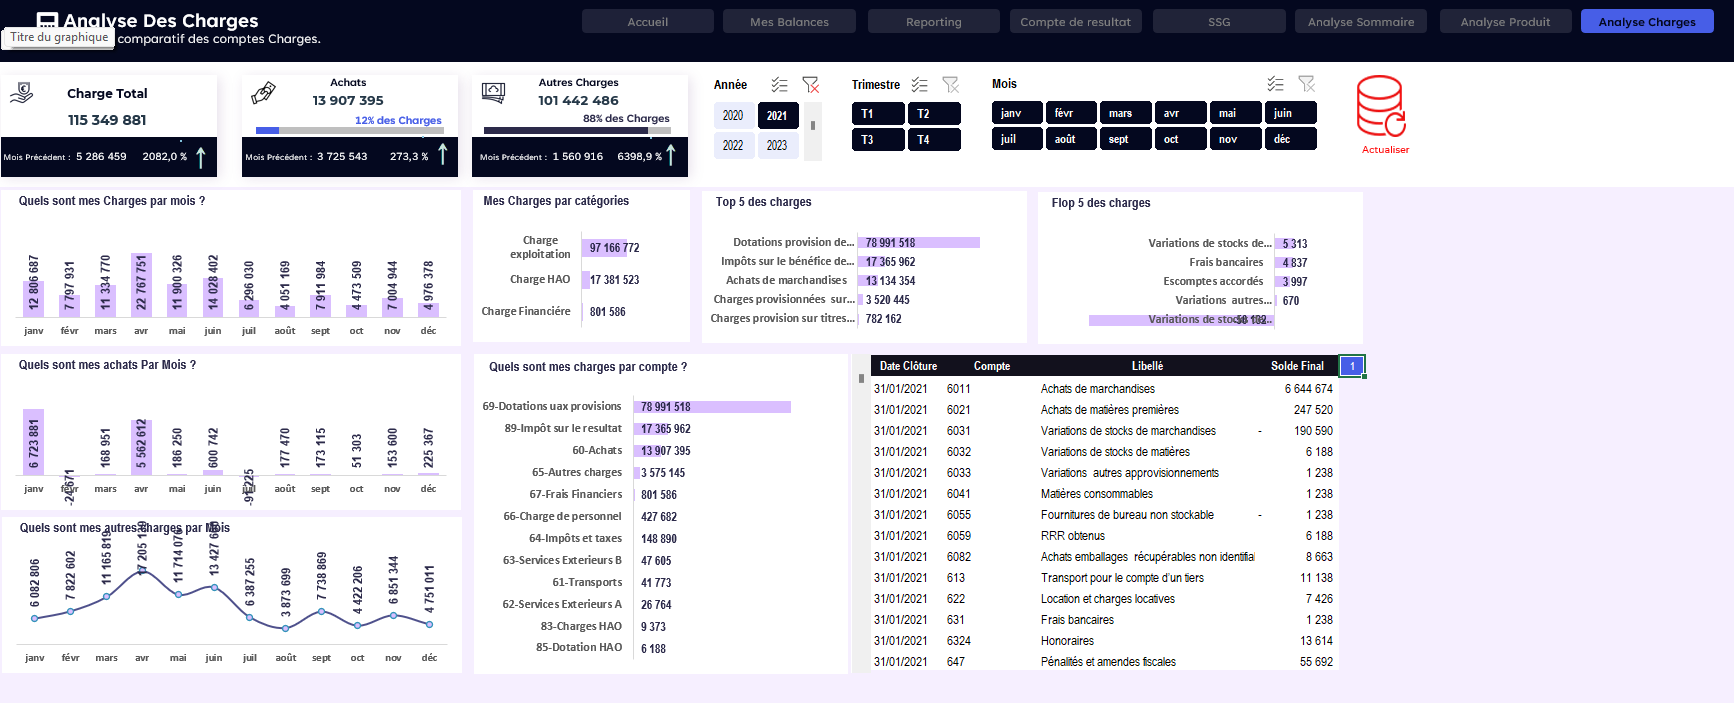Viewport: 1734px width, 703px height.
Task: Click account number 6082 in table
Action: click(x=959, y=557)
